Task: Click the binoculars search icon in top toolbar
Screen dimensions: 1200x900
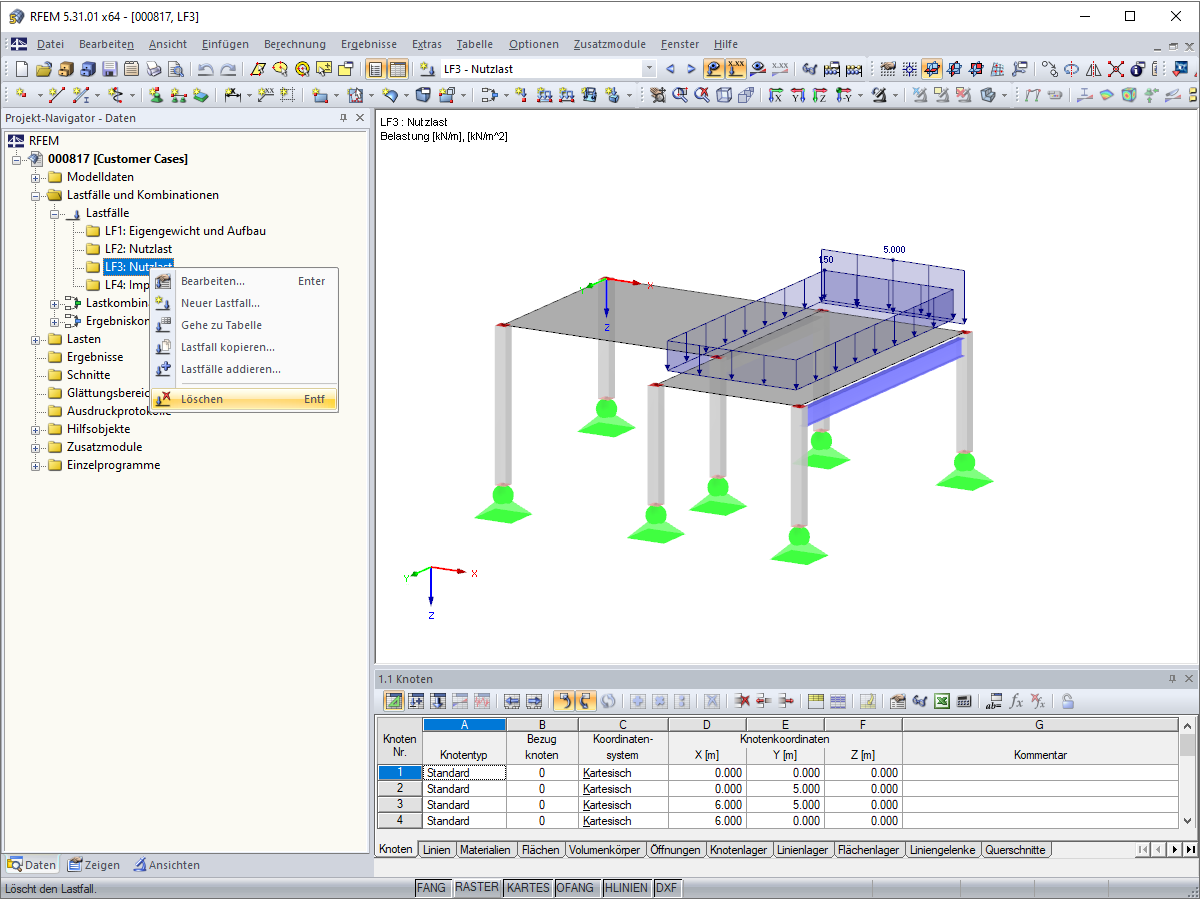Action: click(x=809, y=69)
